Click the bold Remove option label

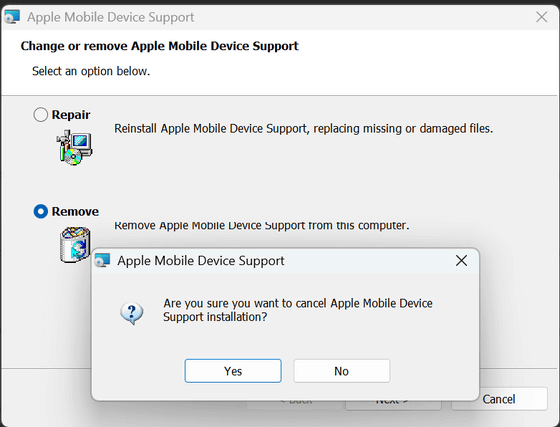point(75,211)
